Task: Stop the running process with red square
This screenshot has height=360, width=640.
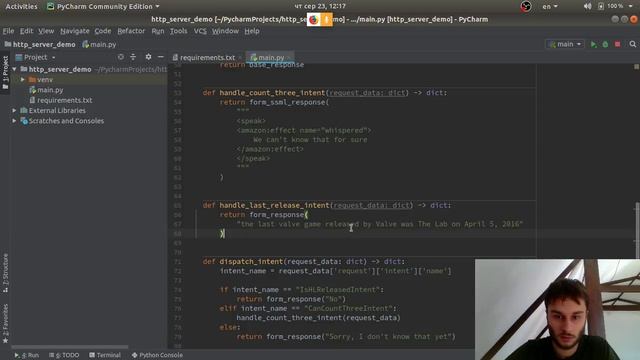Action: pyautogui.click(x=618, y=44)
